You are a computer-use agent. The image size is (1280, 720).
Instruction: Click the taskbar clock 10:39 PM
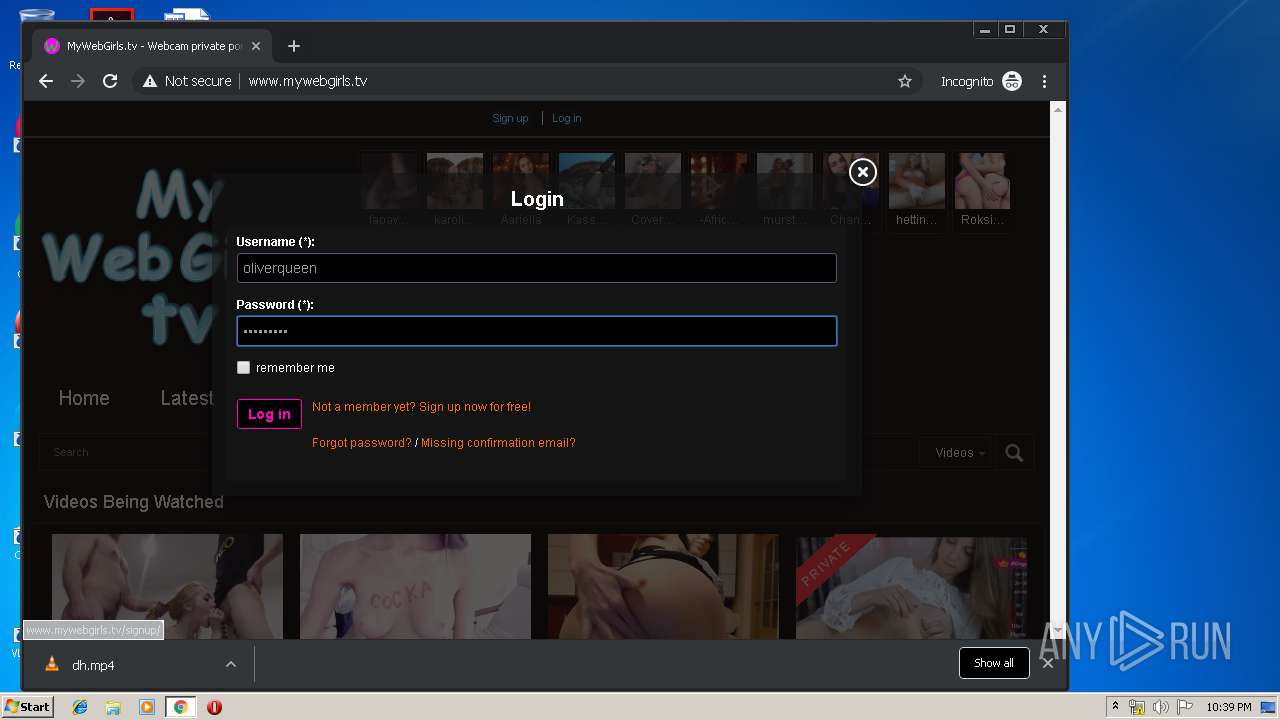click(x=1229, y=707)
